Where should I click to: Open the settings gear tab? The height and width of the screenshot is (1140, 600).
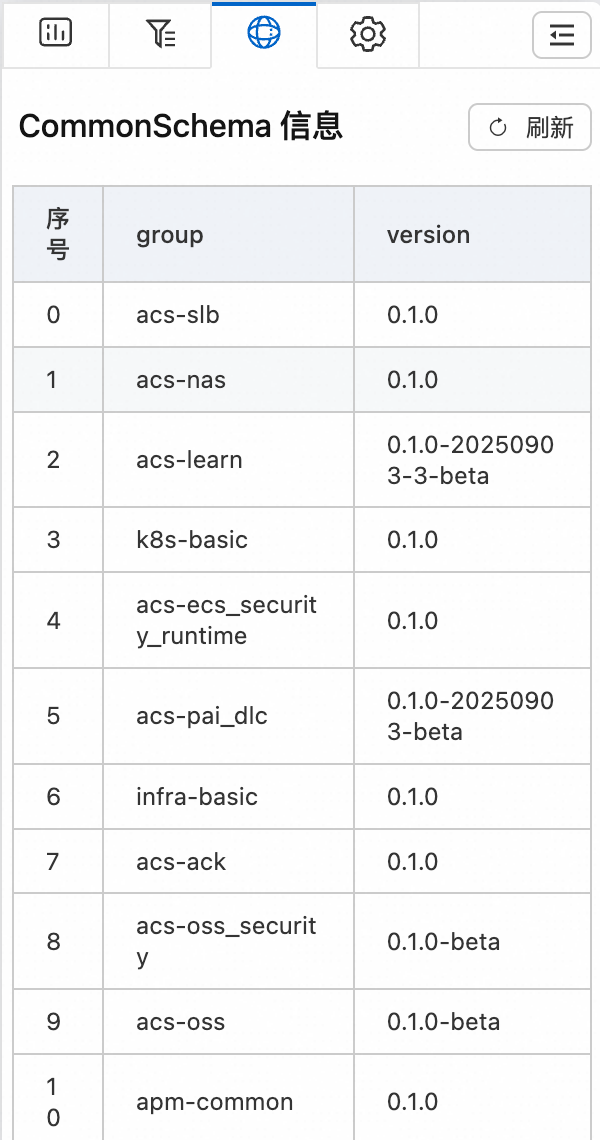pos(368,34)
